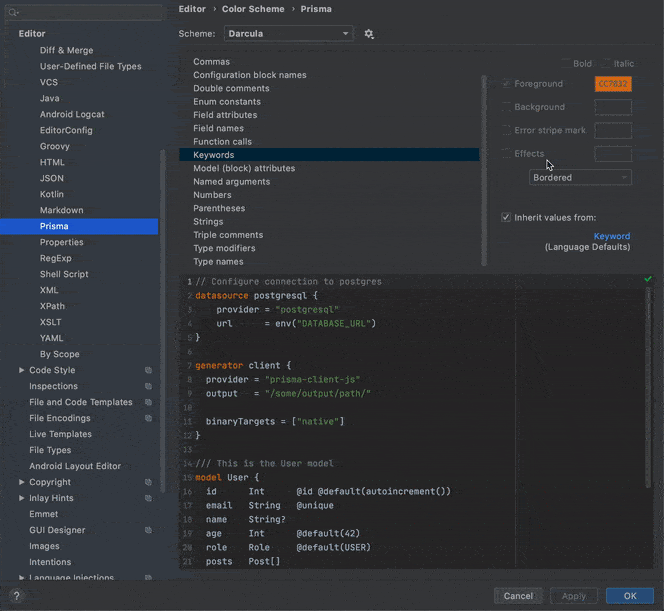Select By Scope in settings tree
This screenshot has height=611, width=664.
pyautogui.click(x=79, y=354)
